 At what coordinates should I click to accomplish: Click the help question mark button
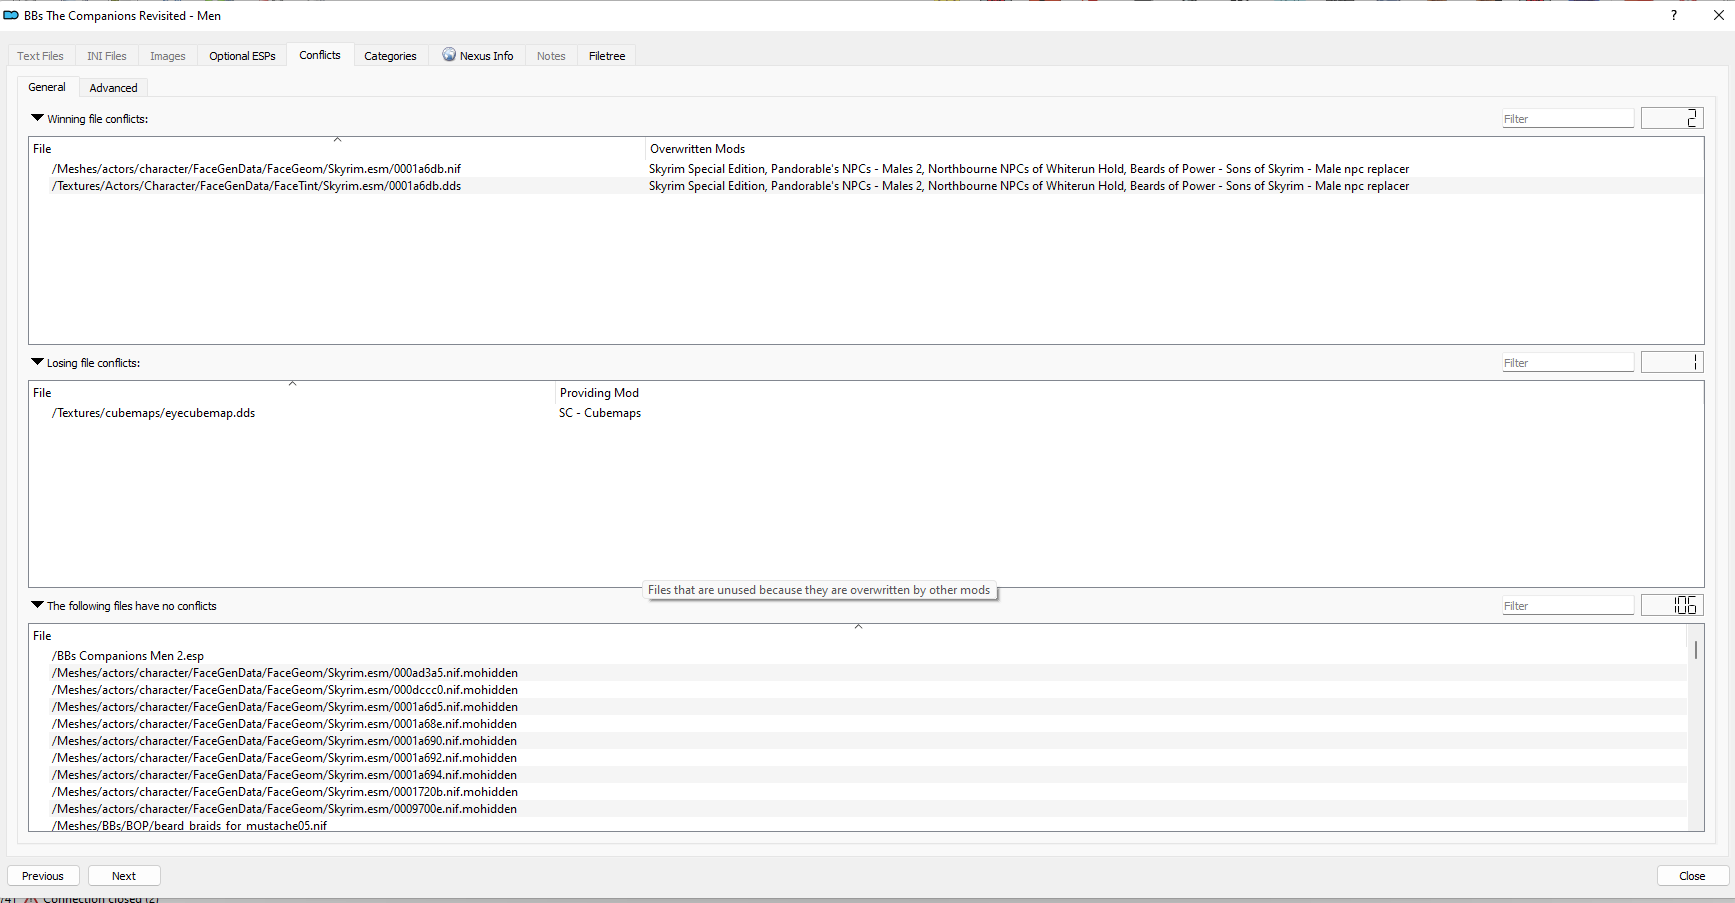1674,15
